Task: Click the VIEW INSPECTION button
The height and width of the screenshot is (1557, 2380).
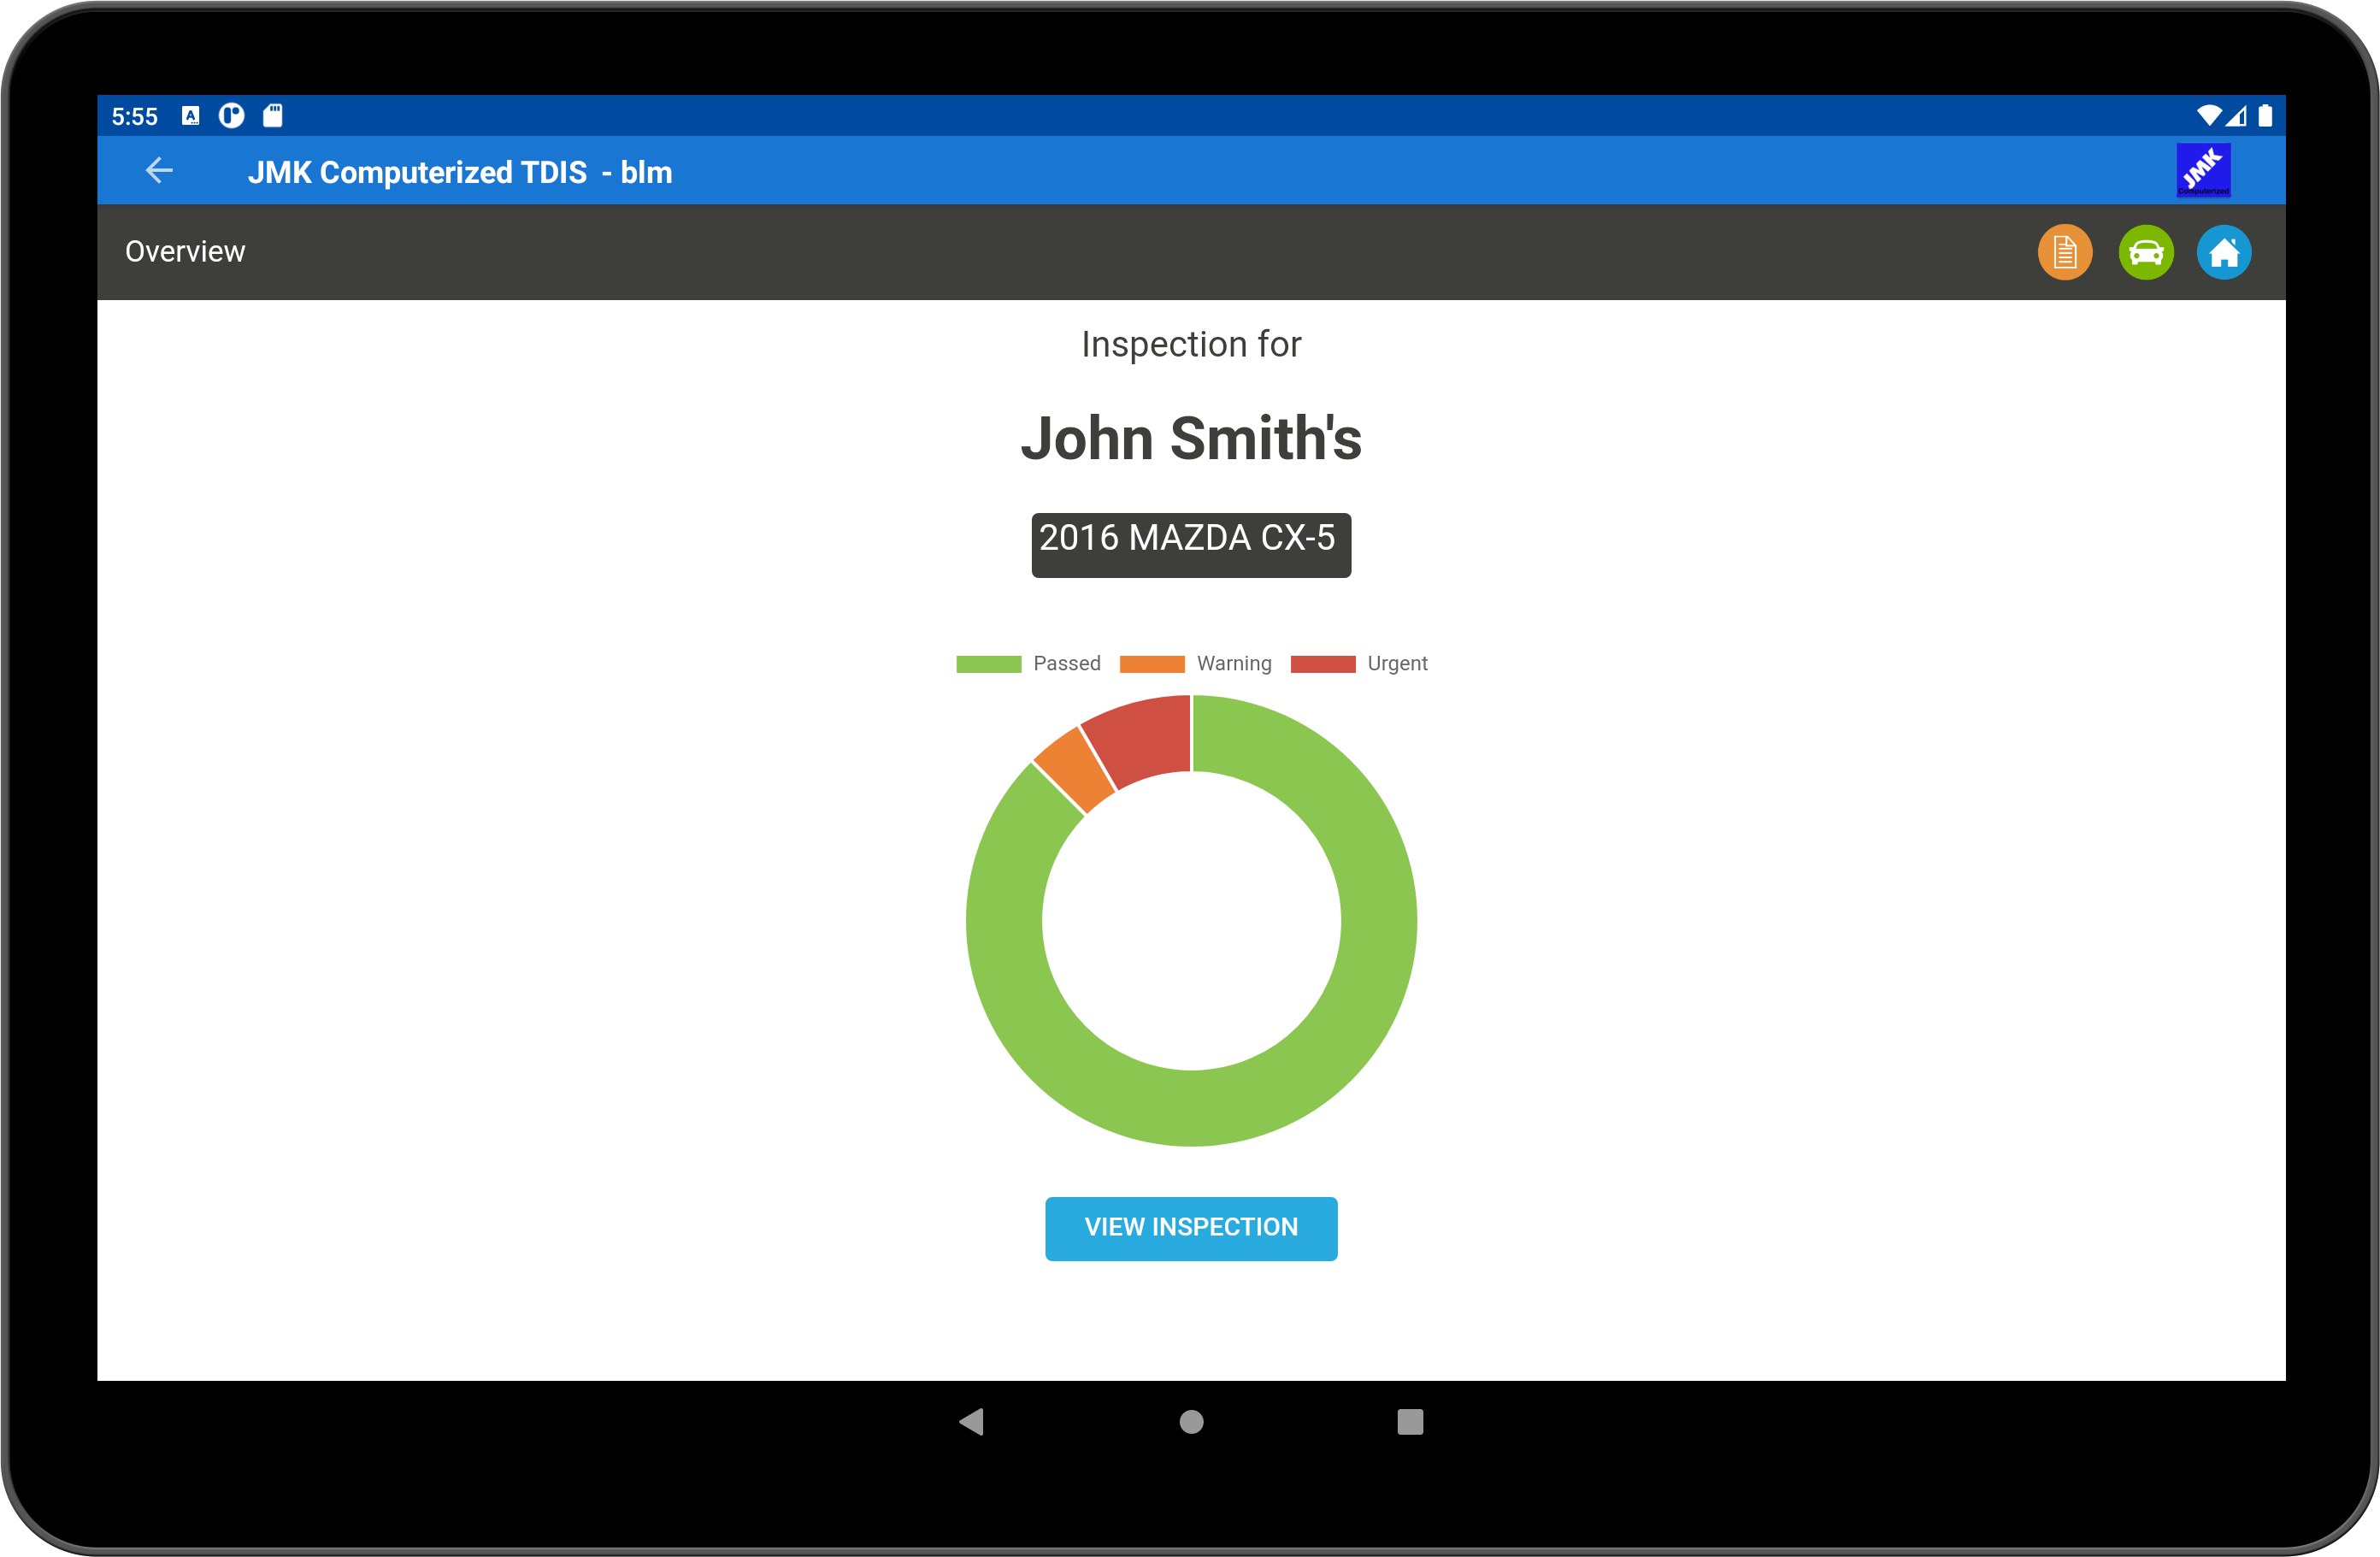Action: tap(1190, 1227)
